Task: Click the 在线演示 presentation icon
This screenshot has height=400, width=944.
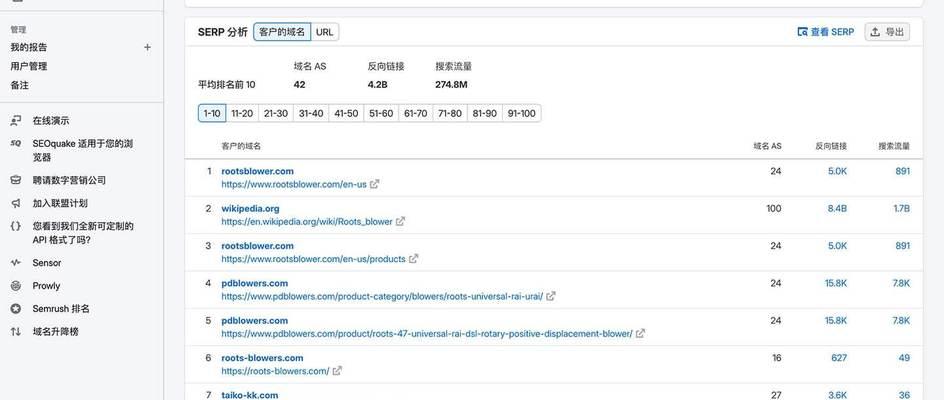Action: pos(16,120)
